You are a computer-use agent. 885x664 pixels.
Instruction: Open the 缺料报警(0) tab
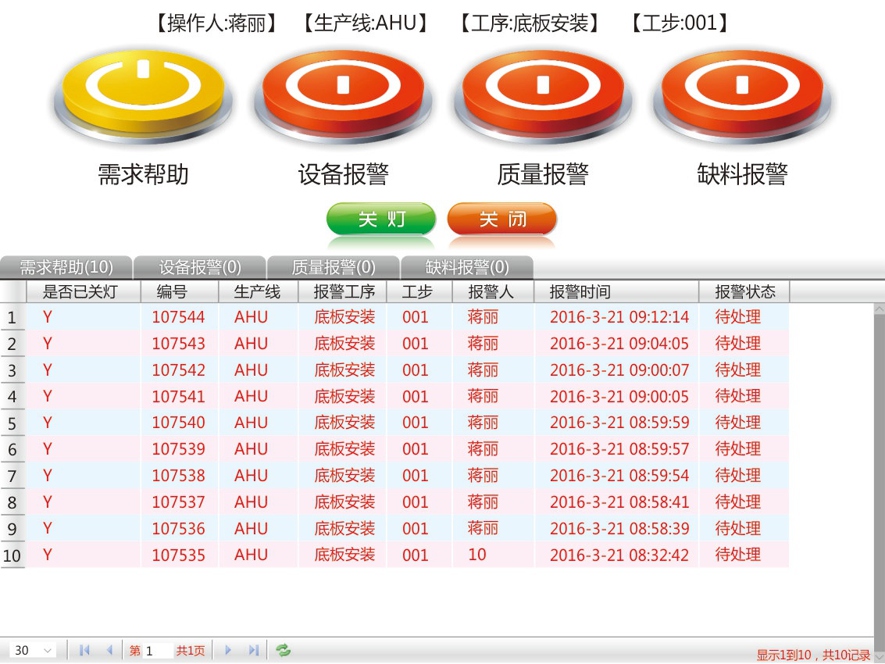pyautogui.click(x=467, y=267)
